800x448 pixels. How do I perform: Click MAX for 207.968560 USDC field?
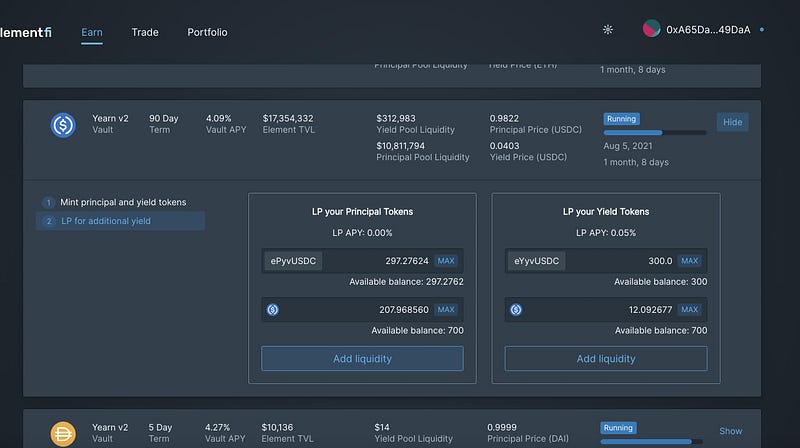click(x=445, y=310)
